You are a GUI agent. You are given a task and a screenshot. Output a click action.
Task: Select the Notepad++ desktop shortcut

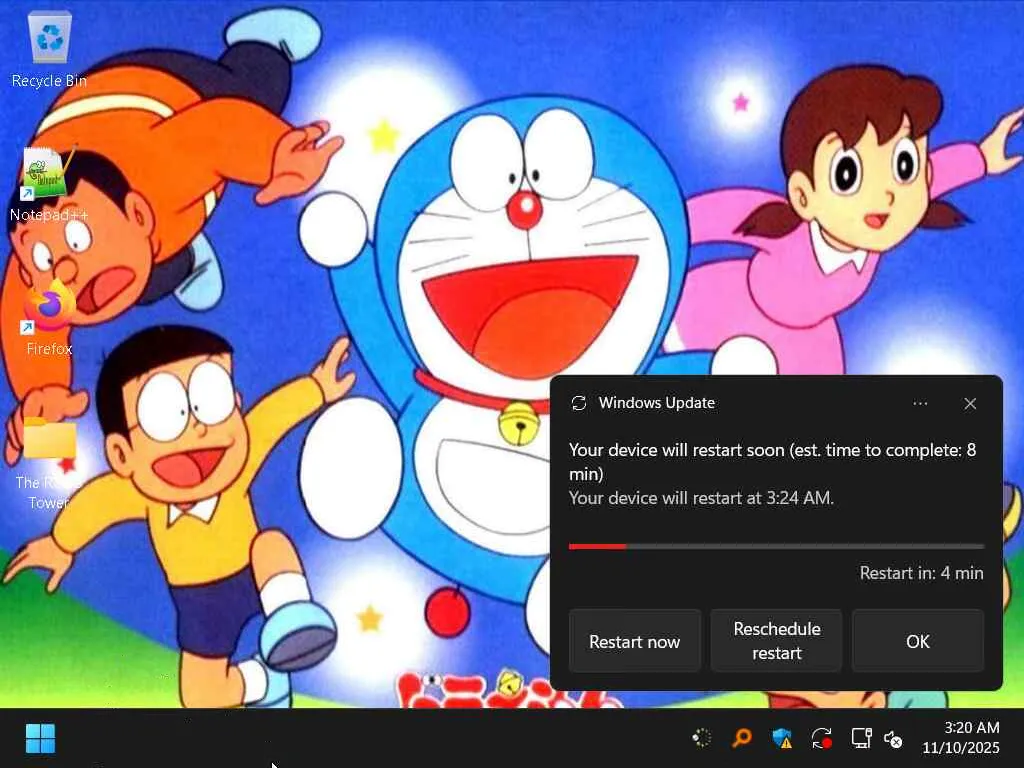pyautogui.click(x=49, y=185)
